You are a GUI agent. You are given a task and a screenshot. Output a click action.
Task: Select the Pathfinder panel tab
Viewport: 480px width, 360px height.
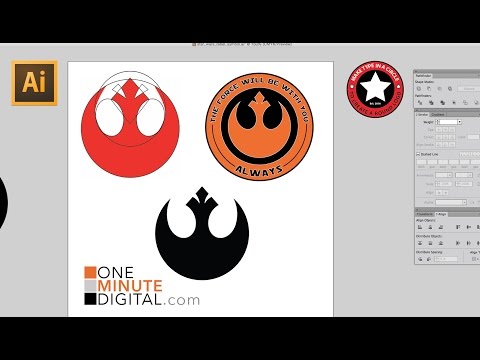pos(423,76)
